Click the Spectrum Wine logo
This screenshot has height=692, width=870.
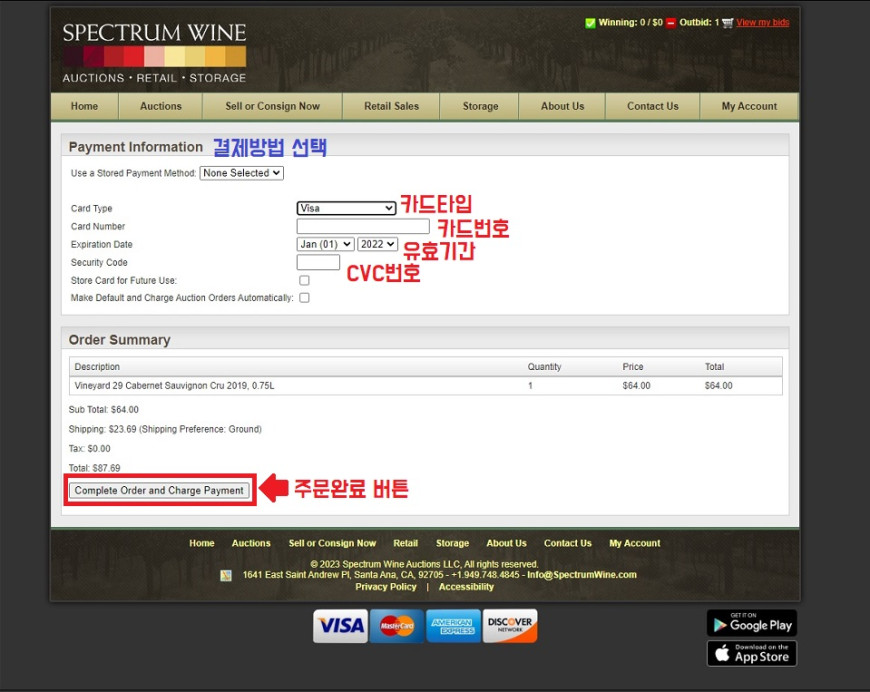154,53
